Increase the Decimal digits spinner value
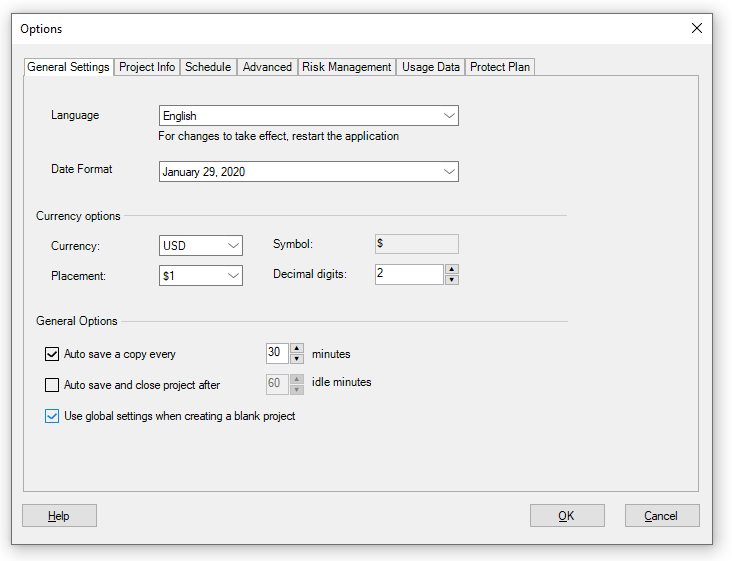 pyautogui.click(x=452, y=269)
